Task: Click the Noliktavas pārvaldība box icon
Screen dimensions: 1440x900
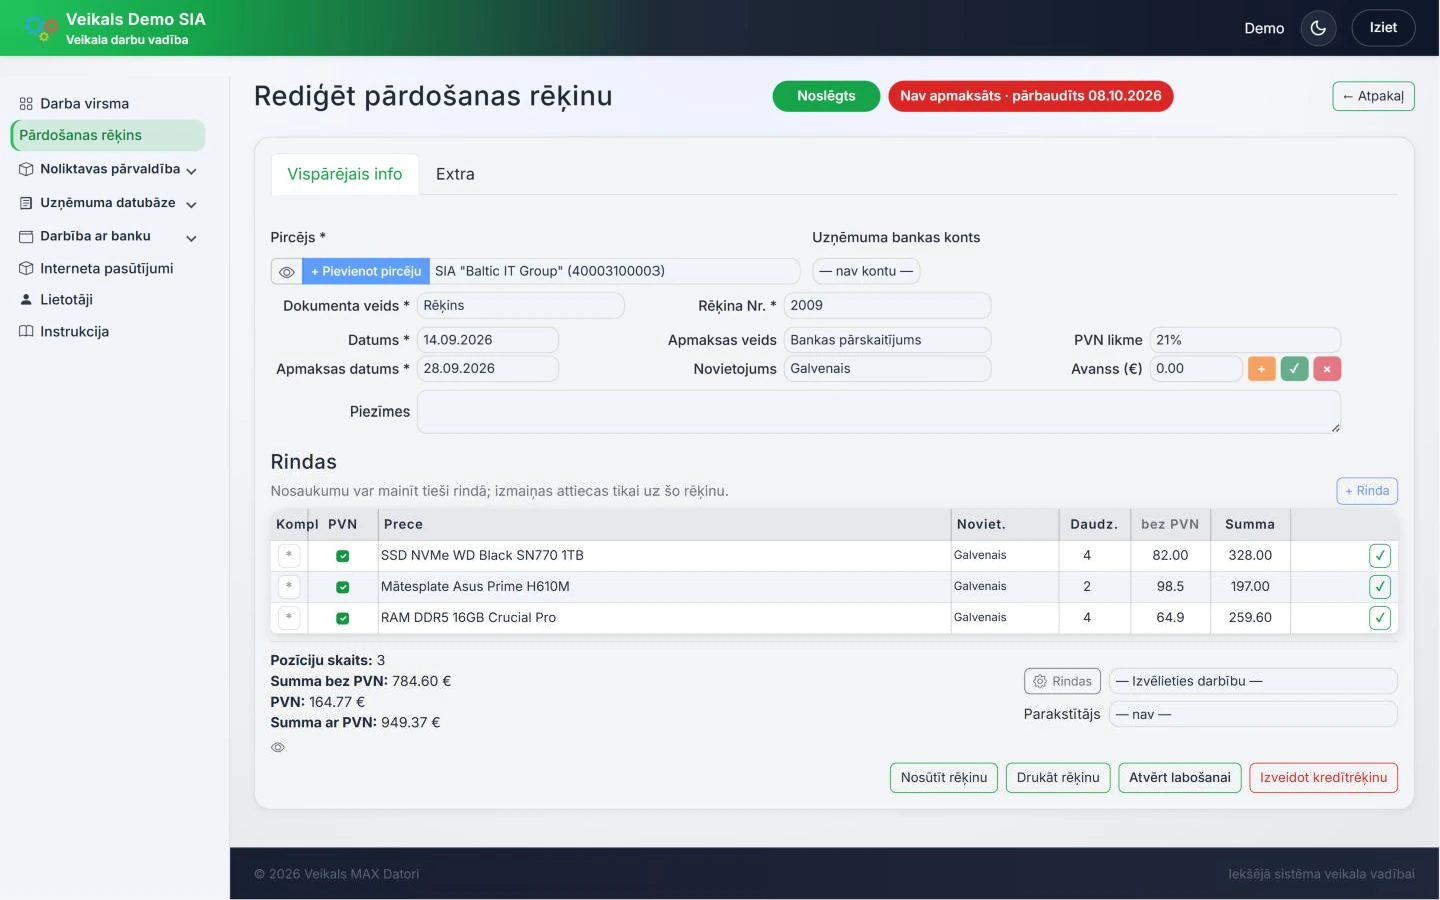Action: click(26, 169)
